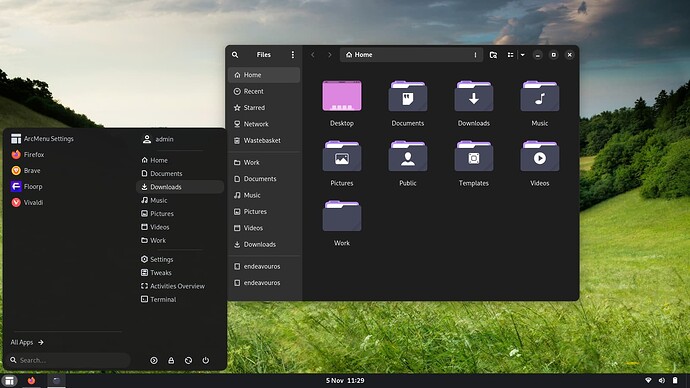Select the Music folder icon in grid
Screen dimensions: 690x388
tap(540, 96)
